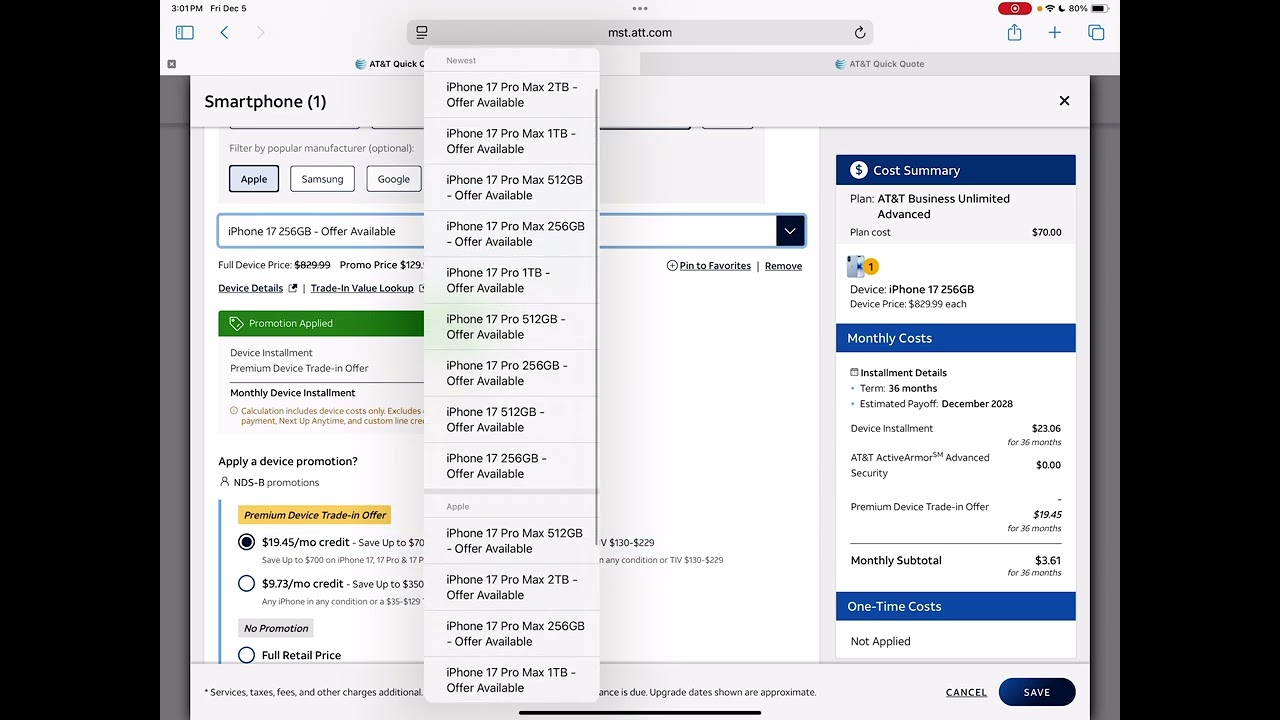Filter devices by Google manufacturer
The image size is (1280, 720).
(393, 179)
